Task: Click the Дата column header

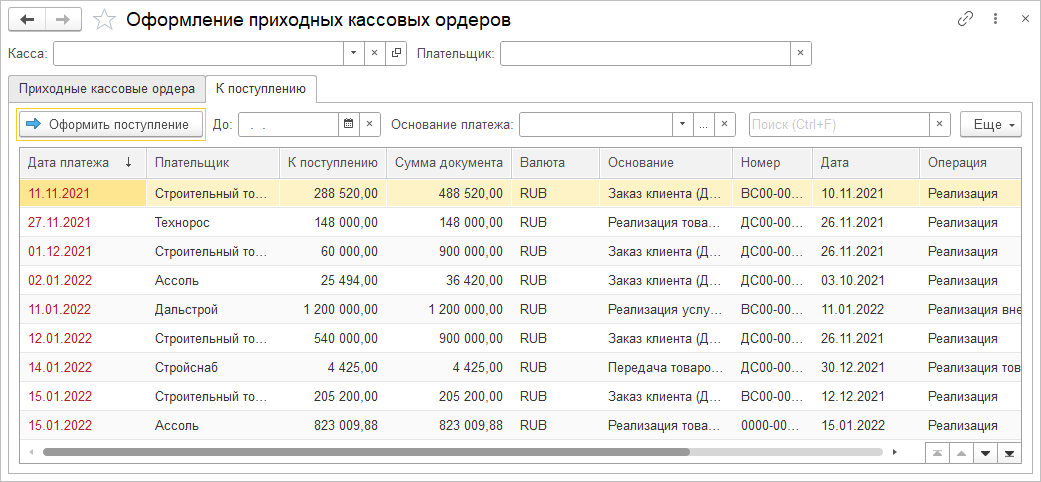Action: click(866, 163)
